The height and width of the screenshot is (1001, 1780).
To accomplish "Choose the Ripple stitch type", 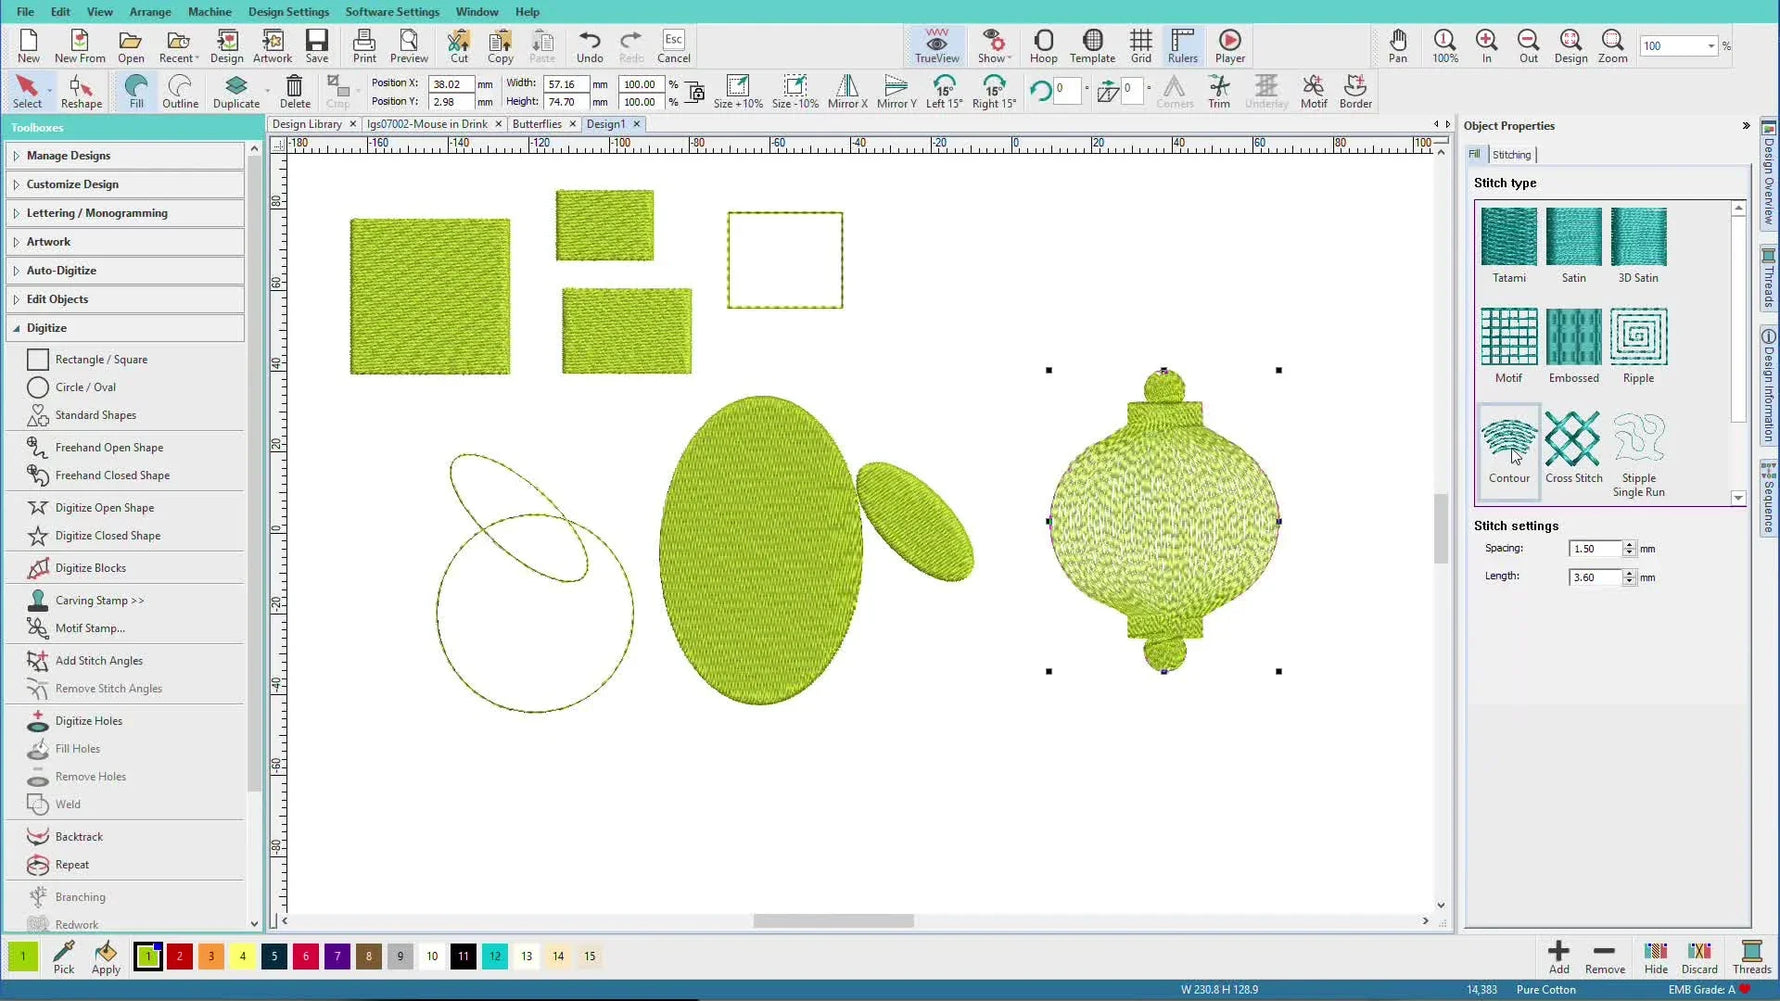I will (1638, 345).
